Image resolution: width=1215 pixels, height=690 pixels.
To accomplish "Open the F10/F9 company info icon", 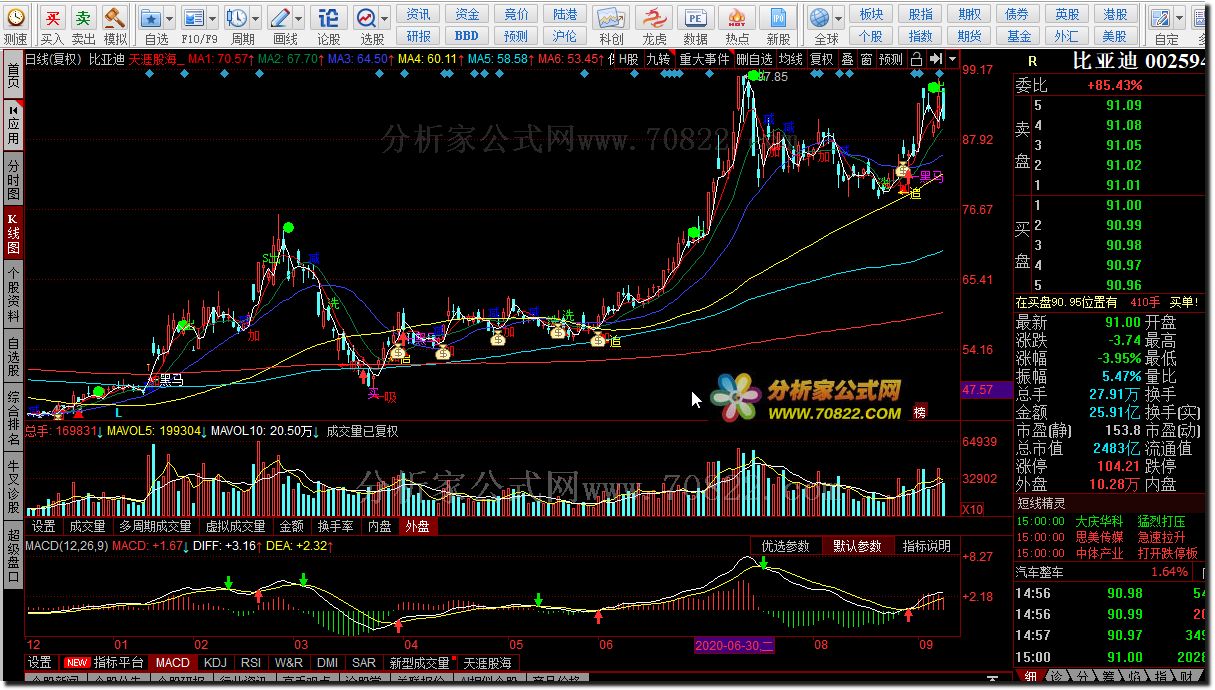I will coord(193,18).
